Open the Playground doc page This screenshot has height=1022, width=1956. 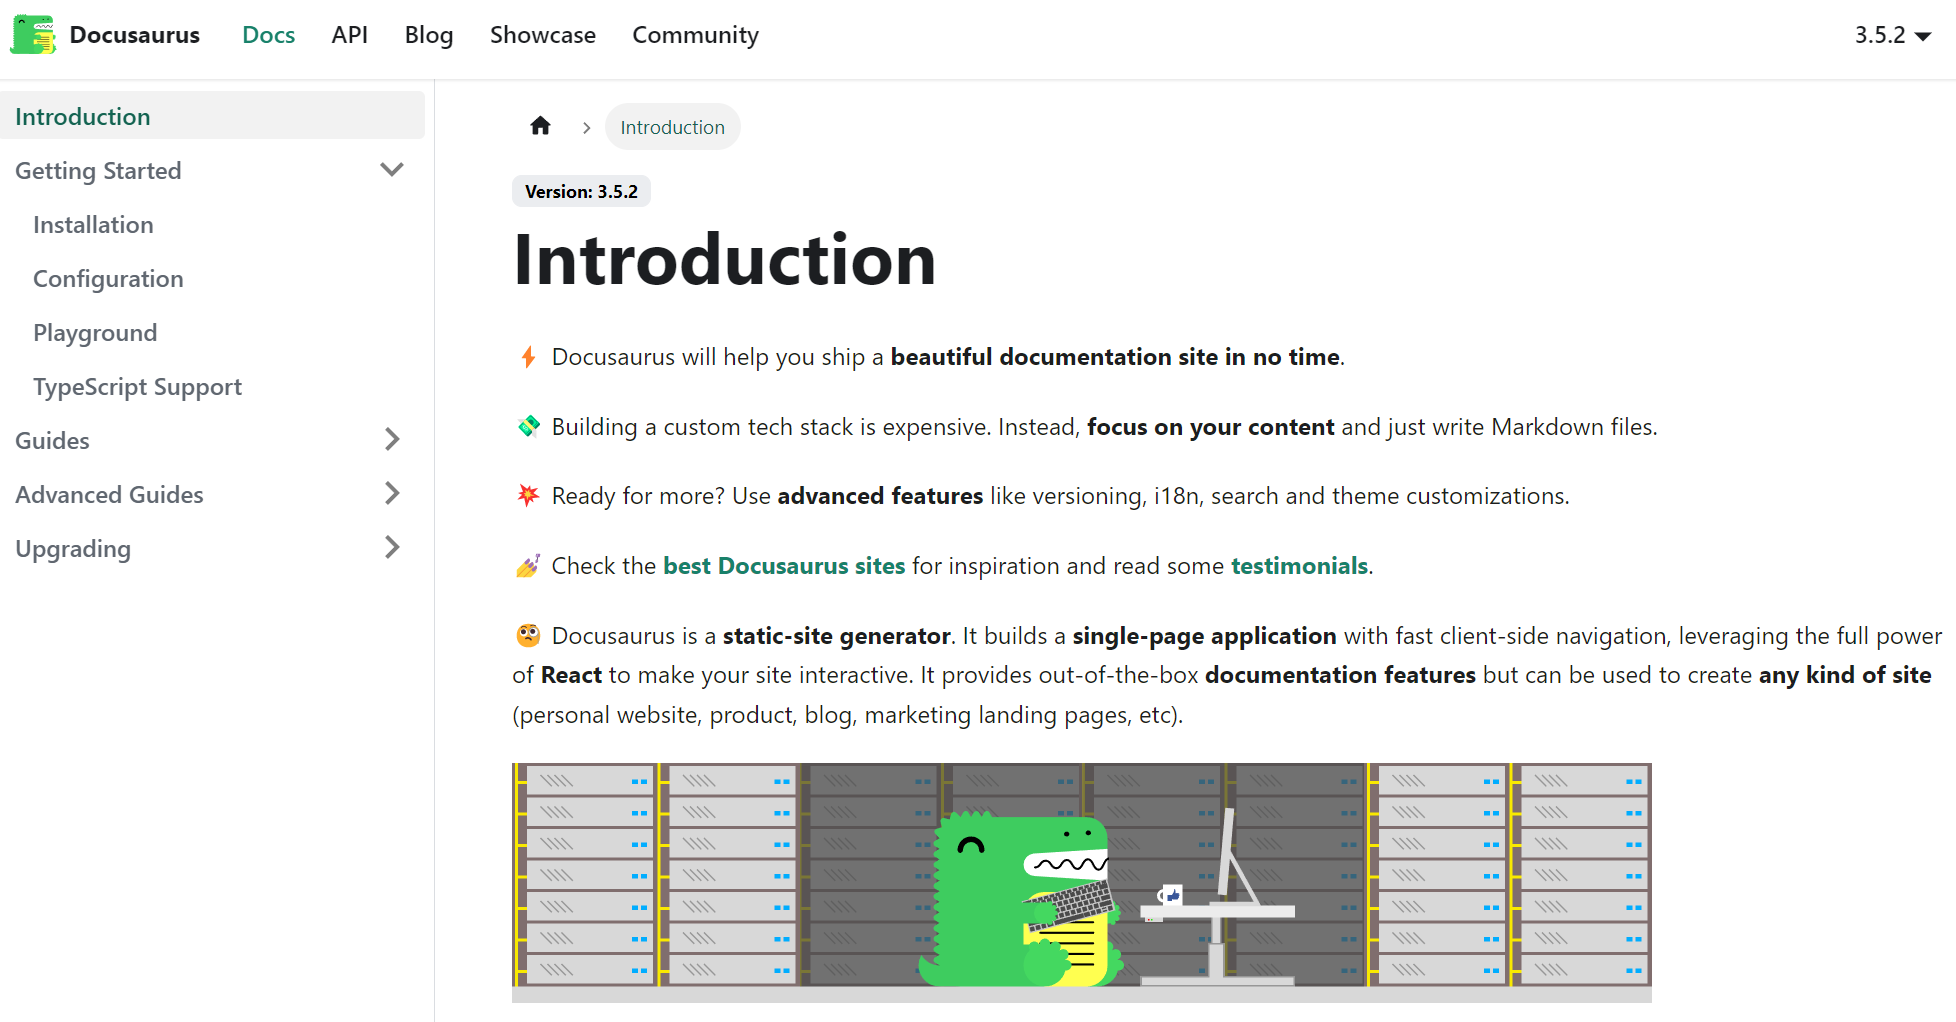click(95, 333)
